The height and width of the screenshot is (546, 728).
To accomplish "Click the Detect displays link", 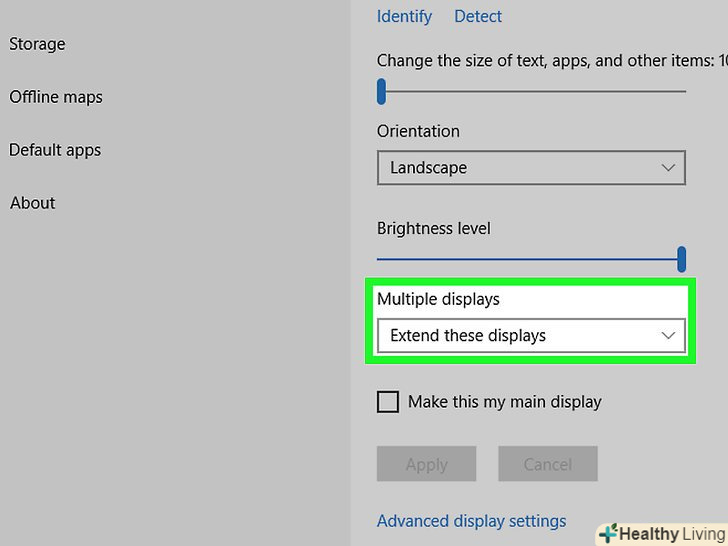I will point(478,16).
